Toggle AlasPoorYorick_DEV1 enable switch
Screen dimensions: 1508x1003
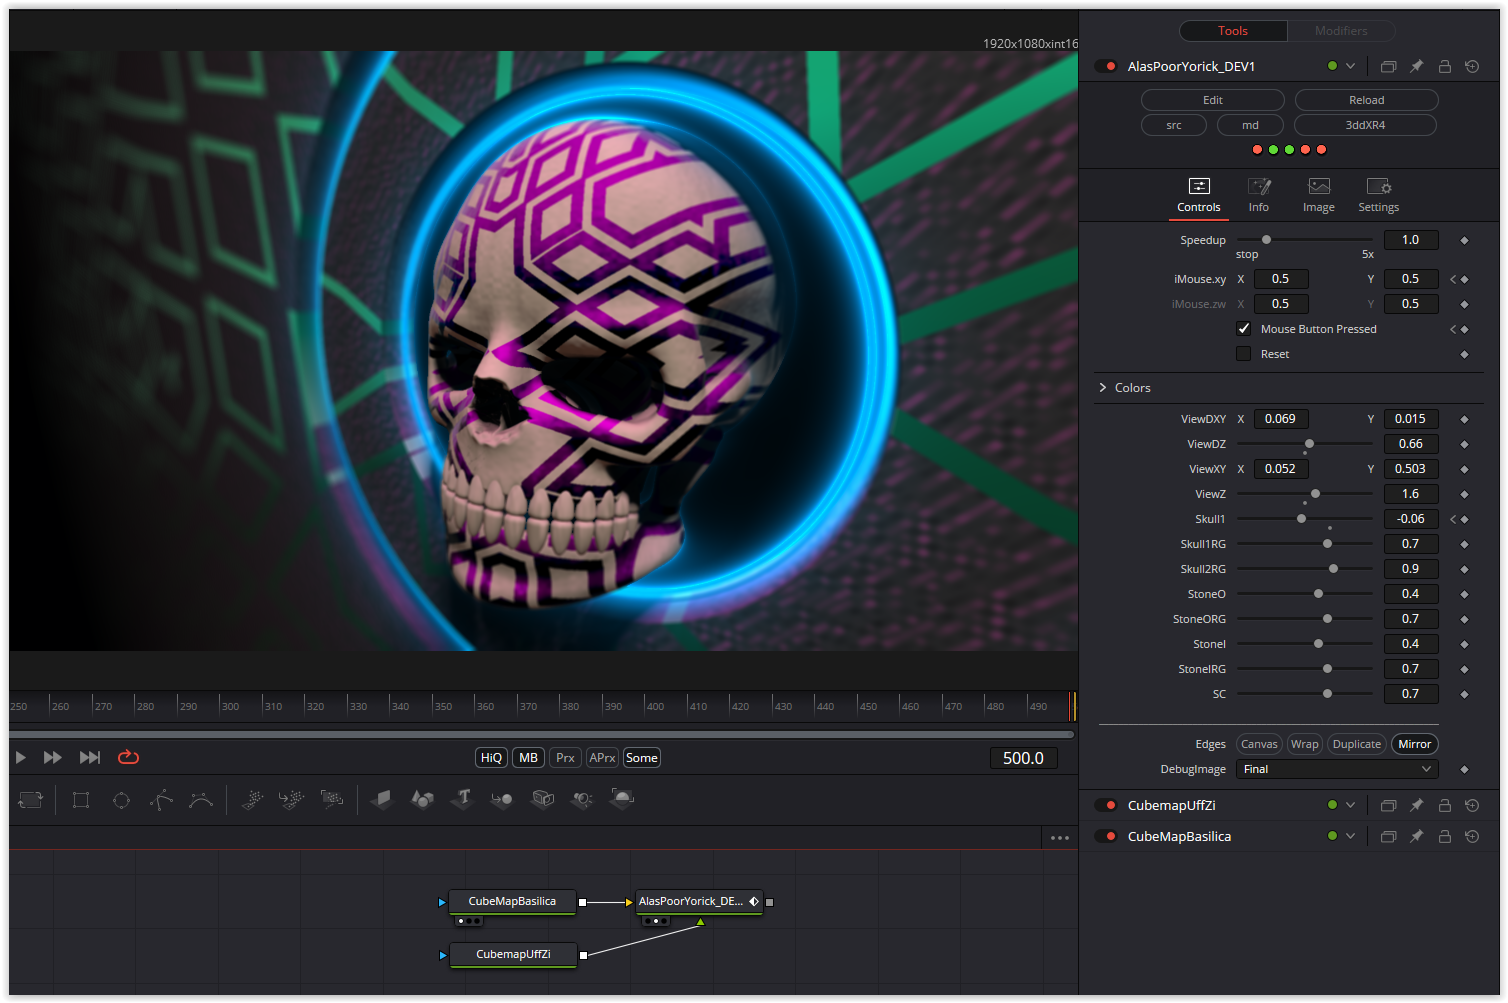click(1106, 66)
